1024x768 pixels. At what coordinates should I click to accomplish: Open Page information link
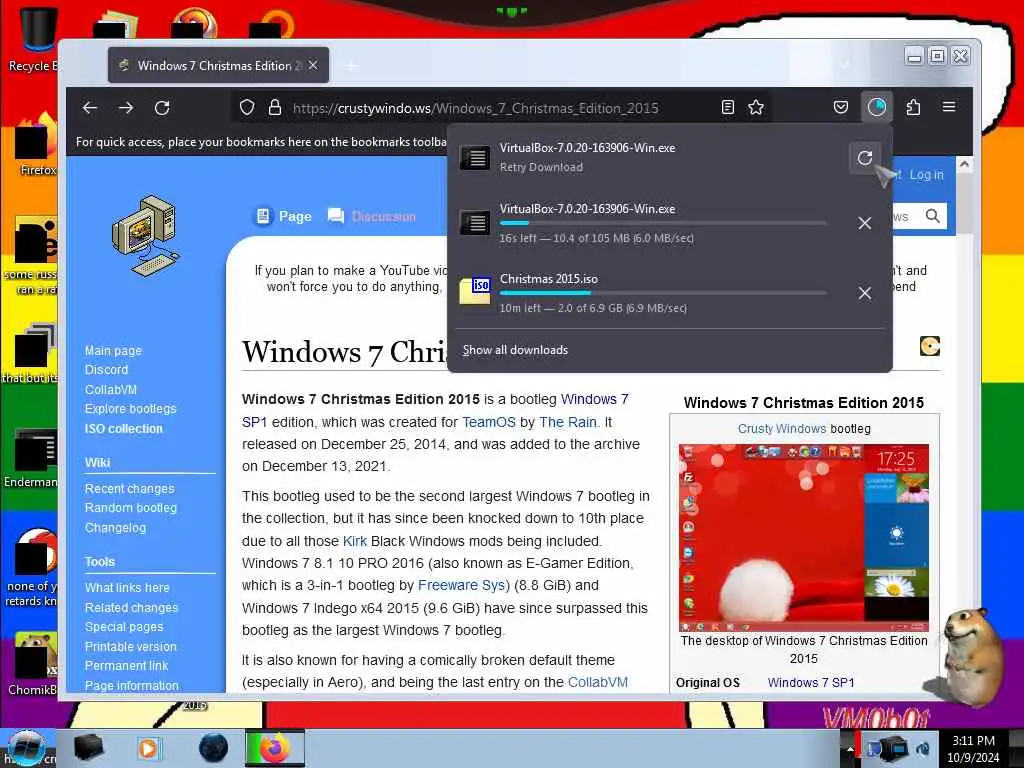click(131, 686)
